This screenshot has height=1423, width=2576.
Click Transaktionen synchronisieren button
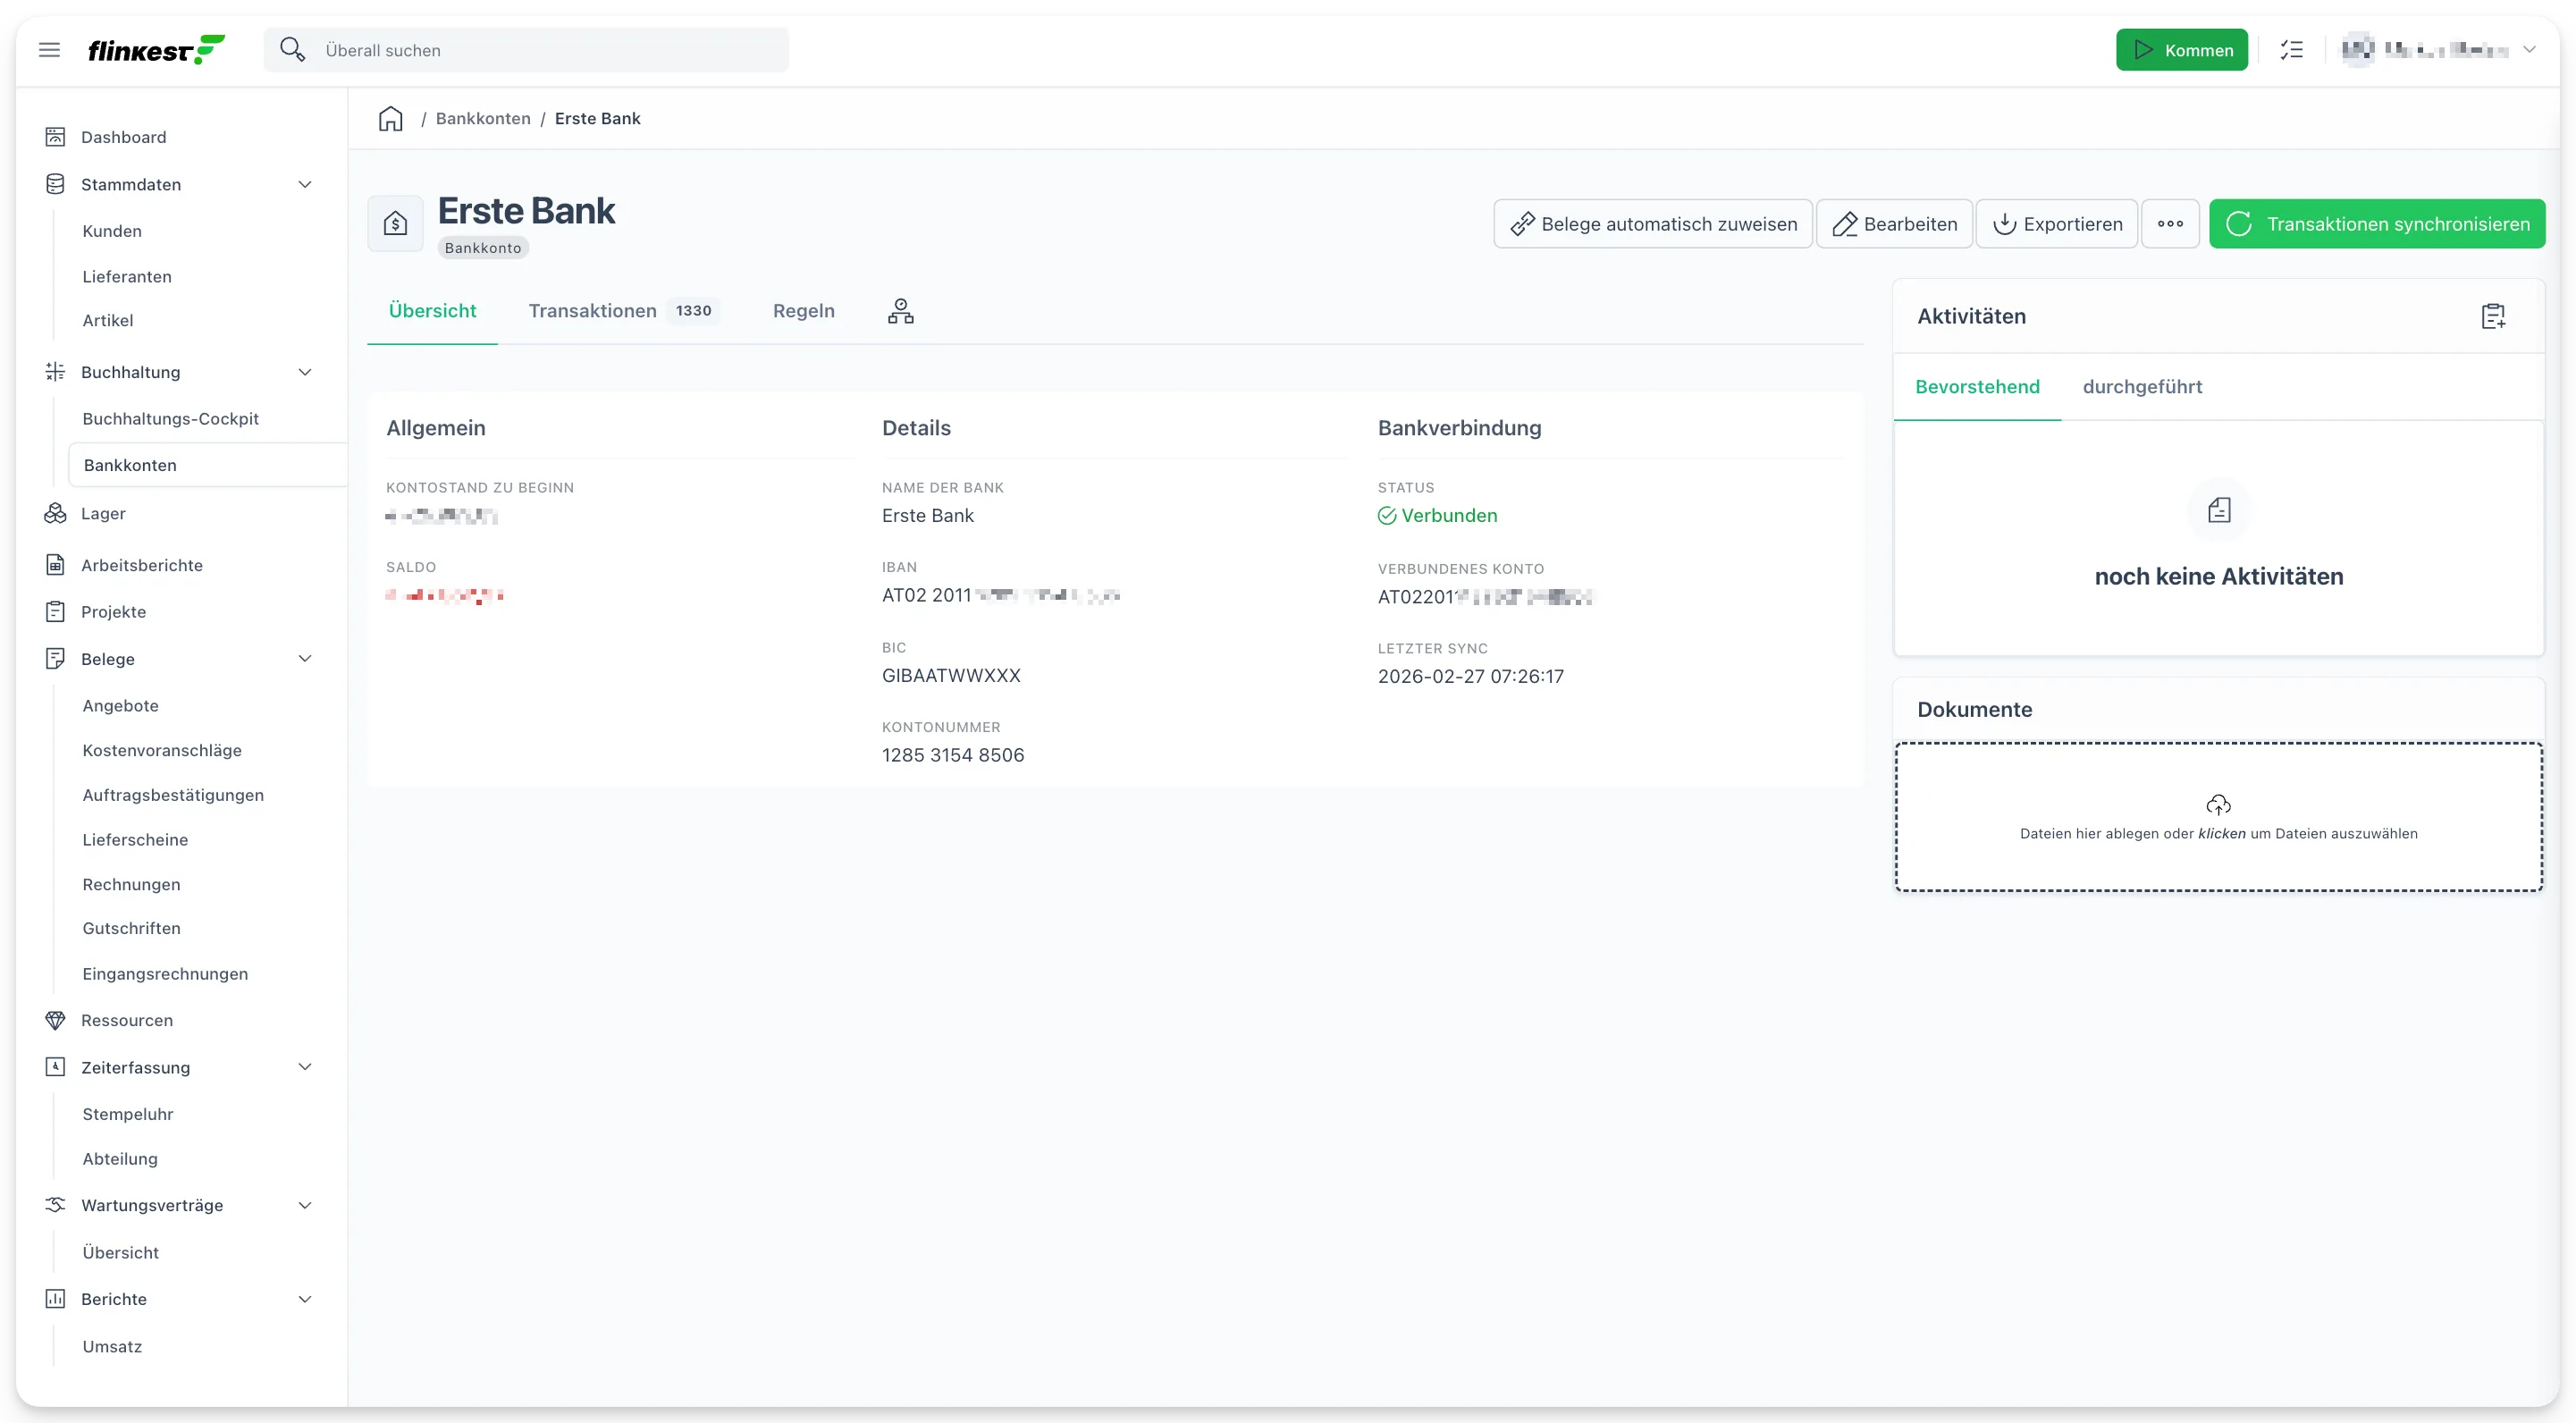[2377, 224]
